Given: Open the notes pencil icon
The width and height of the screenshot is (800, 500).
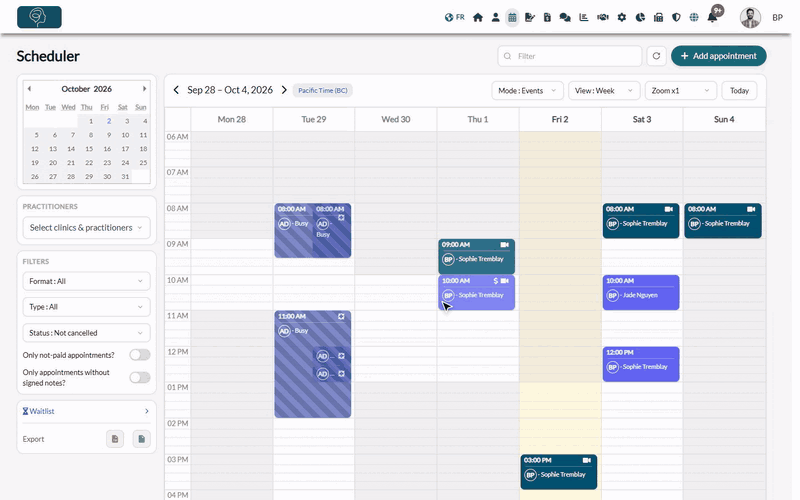Looking at the screenshot, I should (530, 17).
